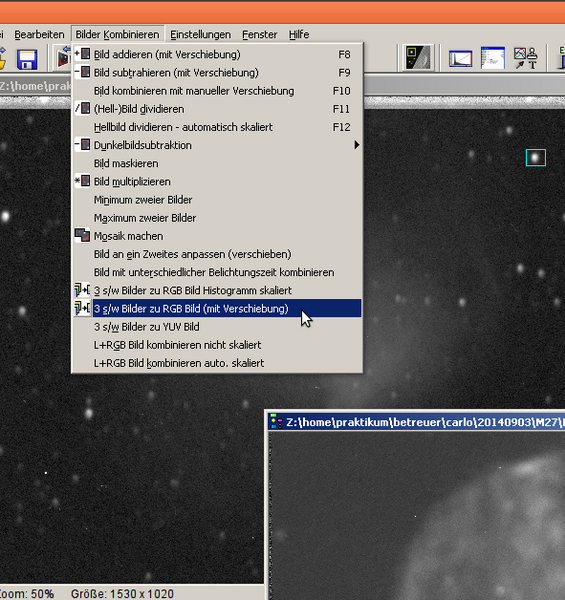Expand the Dunkelbildsubtraktion submenu arrow
The image size is (565, 600).
click(x=357, y=145)
